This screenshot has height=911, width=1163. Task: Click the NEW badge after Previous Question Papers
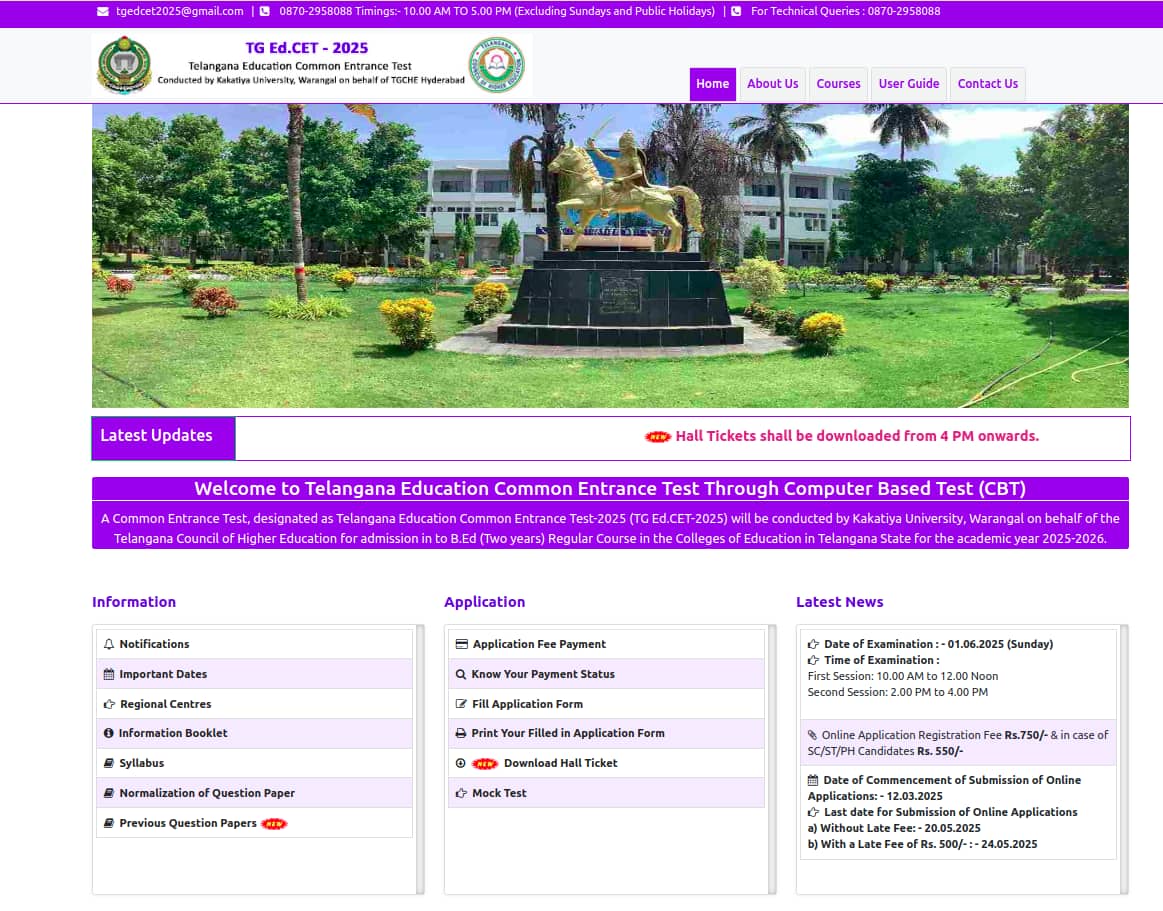[x=274, y=823]
